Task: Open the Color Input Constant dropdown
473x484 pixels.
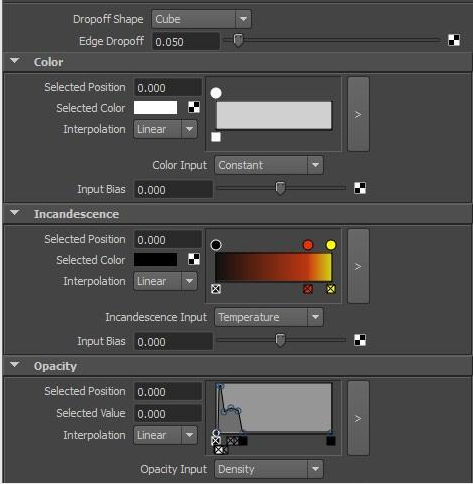Action: 269,165
